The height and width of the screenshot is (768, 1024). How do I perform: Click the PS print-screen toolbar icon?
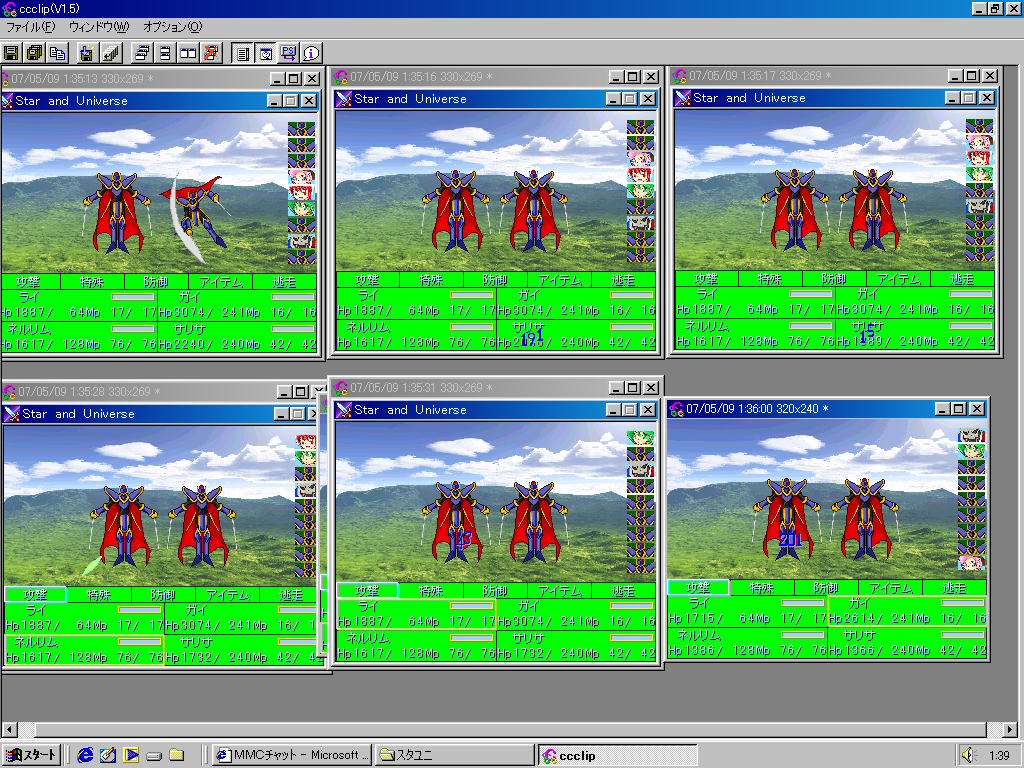click(288, 54)
